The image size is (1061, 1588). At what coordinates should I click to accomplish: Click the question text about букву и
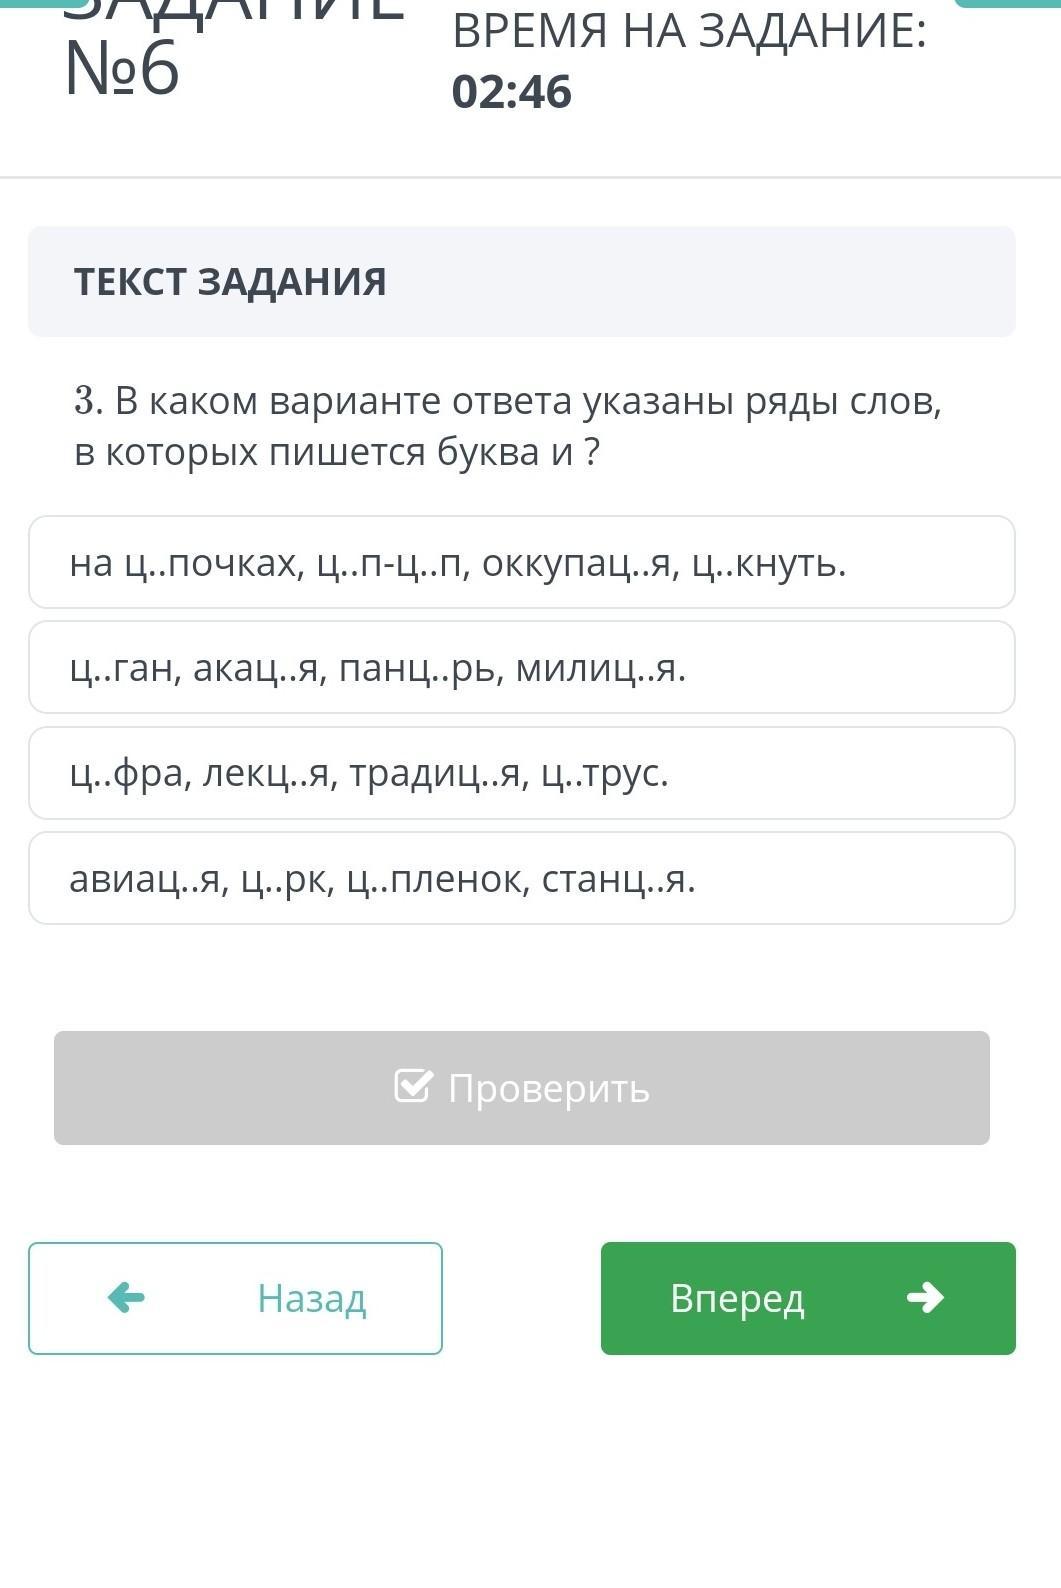click(x=508, y=426)
